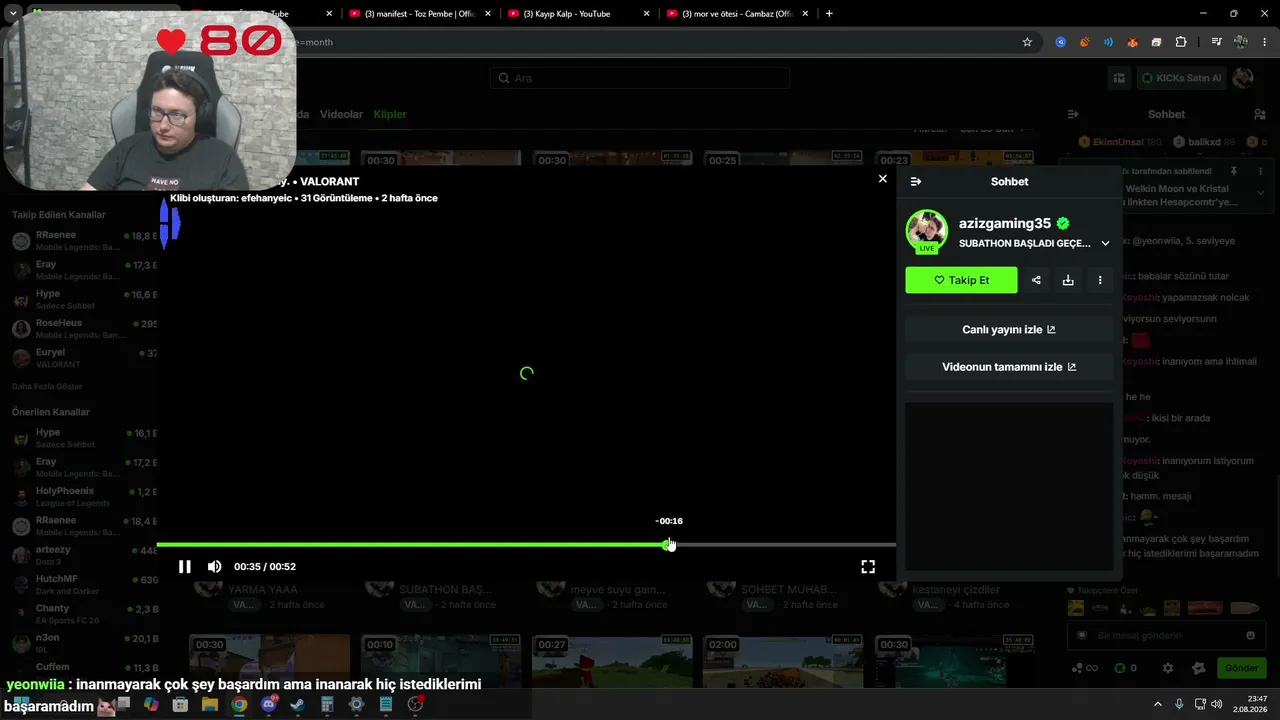Viewport: 1280px width, 720px height.
Task: Open Videonun tamamını izle link
Action: tap(1009, 367)
